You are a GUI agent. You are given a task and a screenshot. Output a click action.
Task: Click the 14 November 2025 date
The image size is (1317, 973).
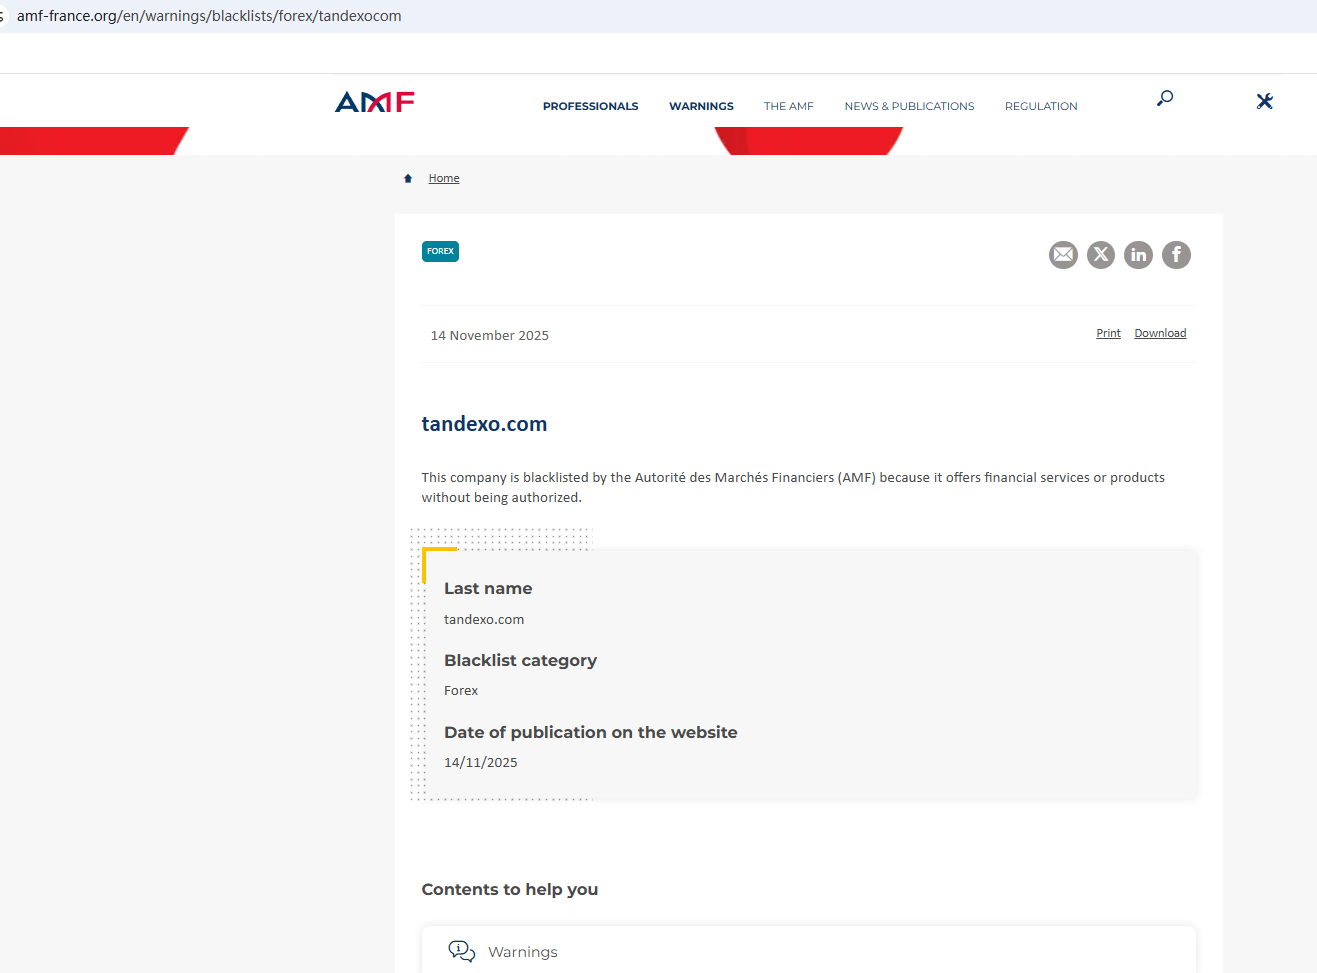[x=490, y=335]
